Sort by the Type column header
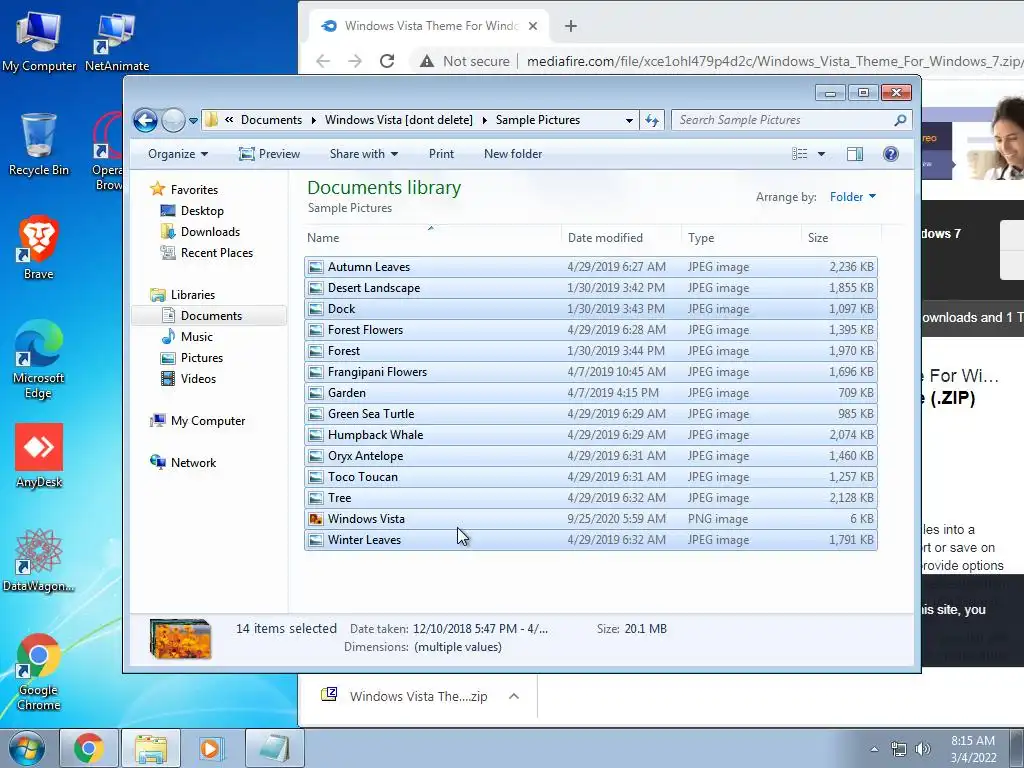The height and width of the screenshot is (768, 1024). [741, 238]
